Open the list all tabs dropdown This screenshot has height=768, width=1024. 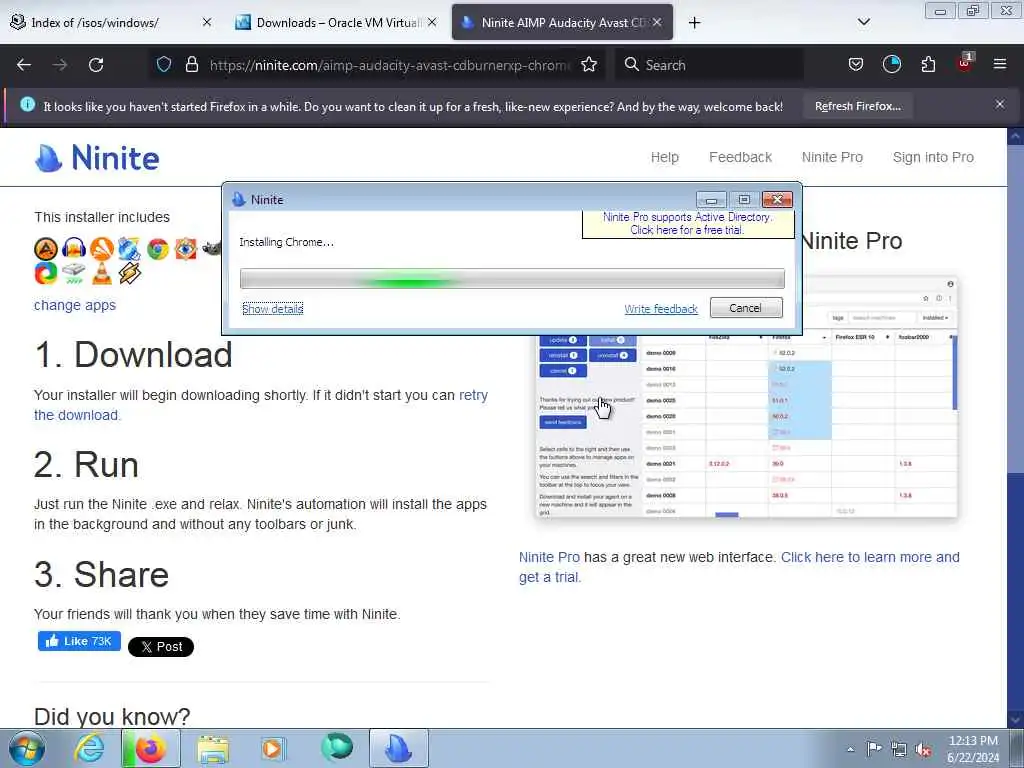coord(863,22)
